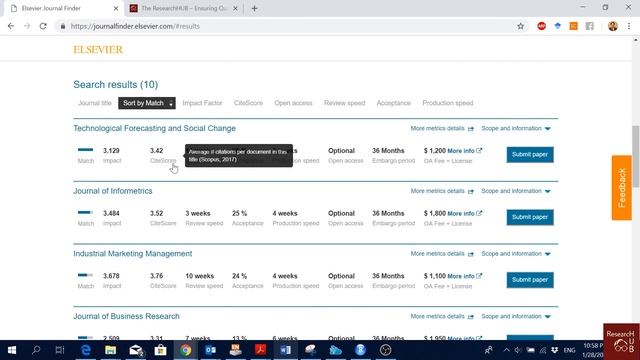More metrics details for Journal of Informetrics

pyautogui.click(x=442, y=191)
